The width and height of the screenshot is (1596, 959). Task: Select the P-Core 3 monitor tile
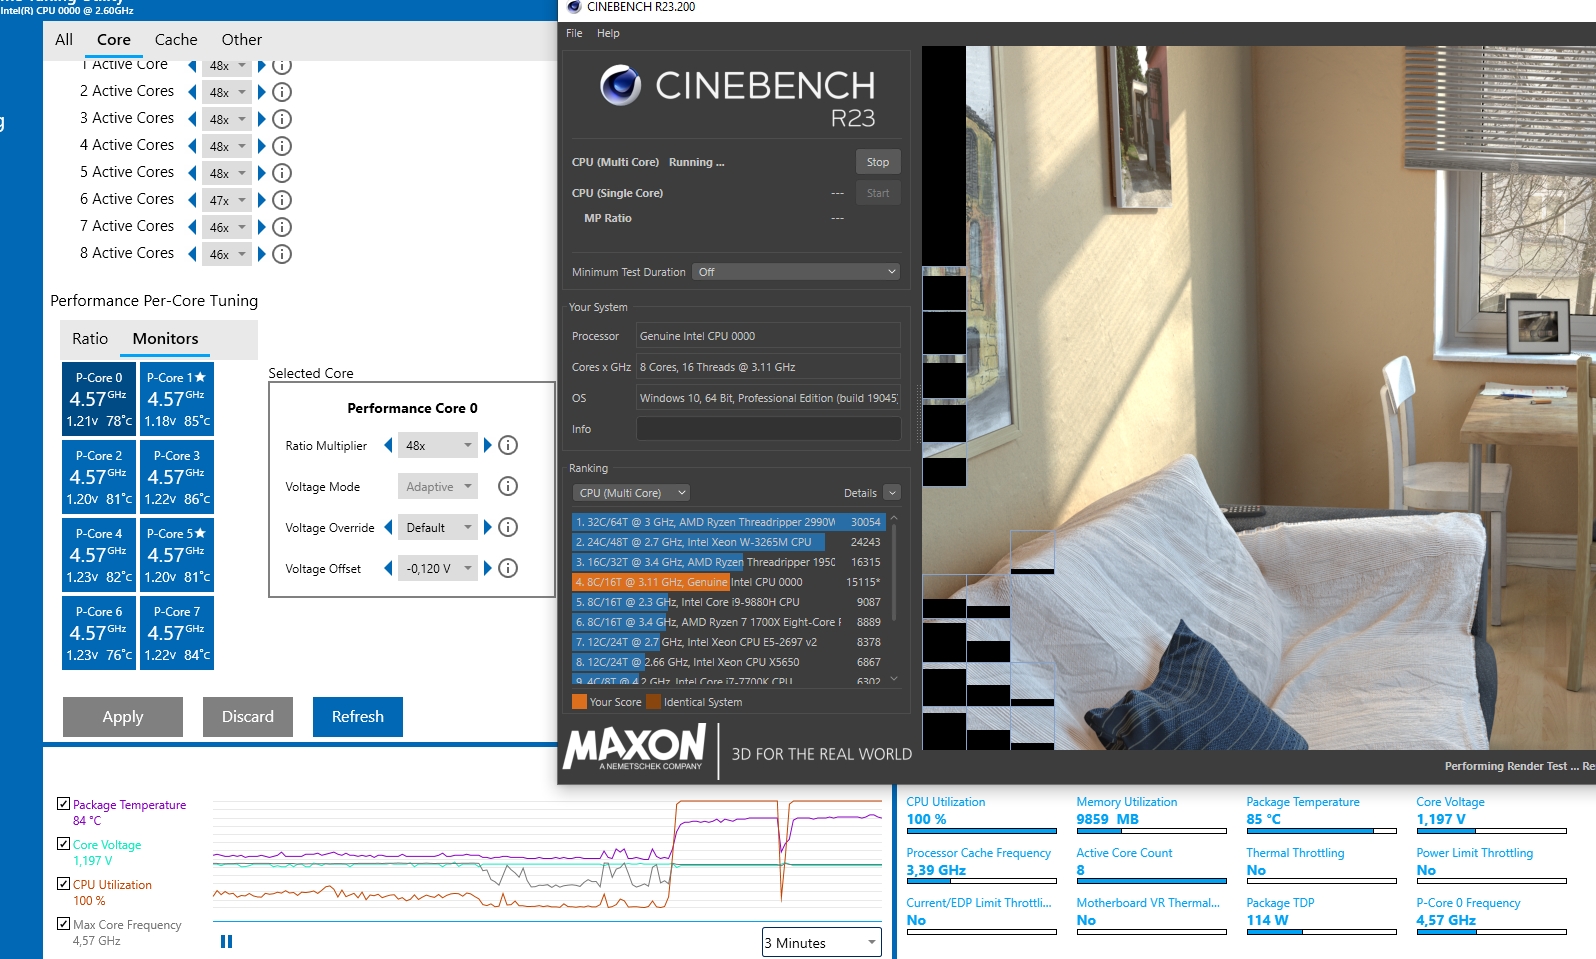pyautogui.click(x=177, y=477)
